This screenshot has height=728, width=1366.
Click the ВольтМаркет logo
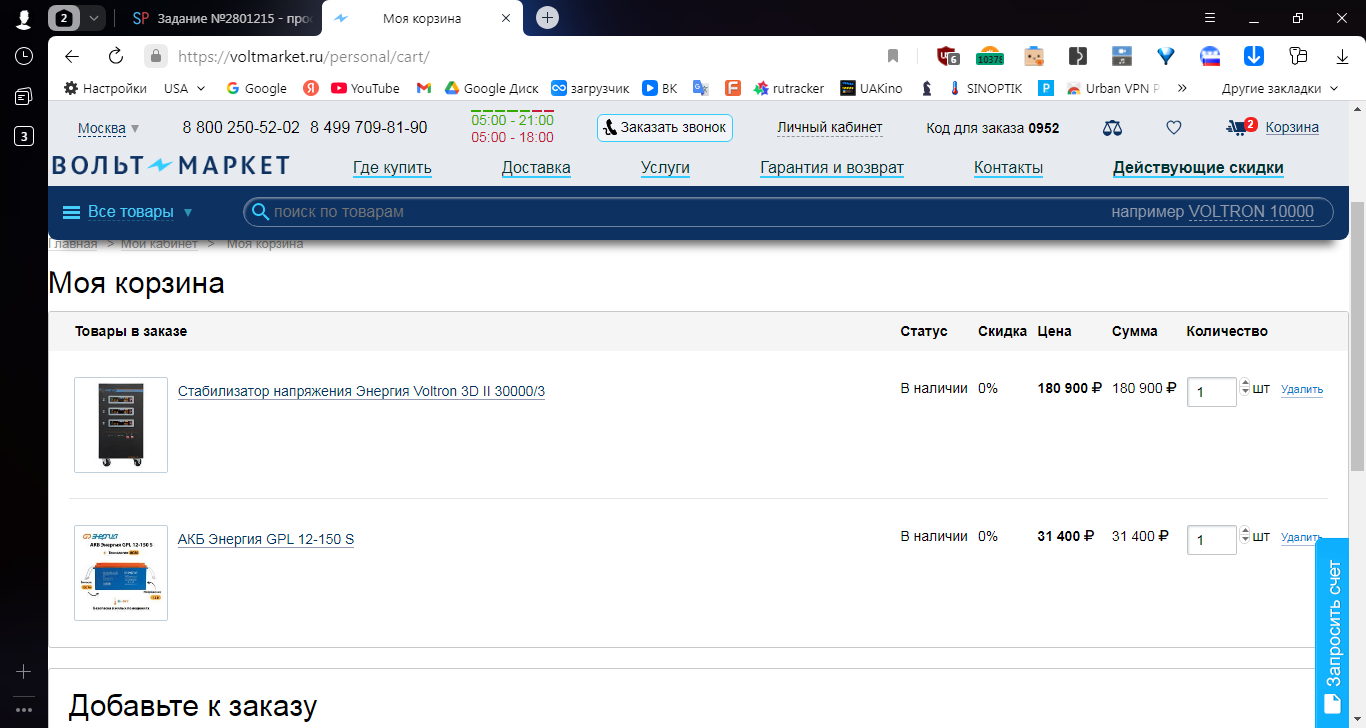click(170, 166)
